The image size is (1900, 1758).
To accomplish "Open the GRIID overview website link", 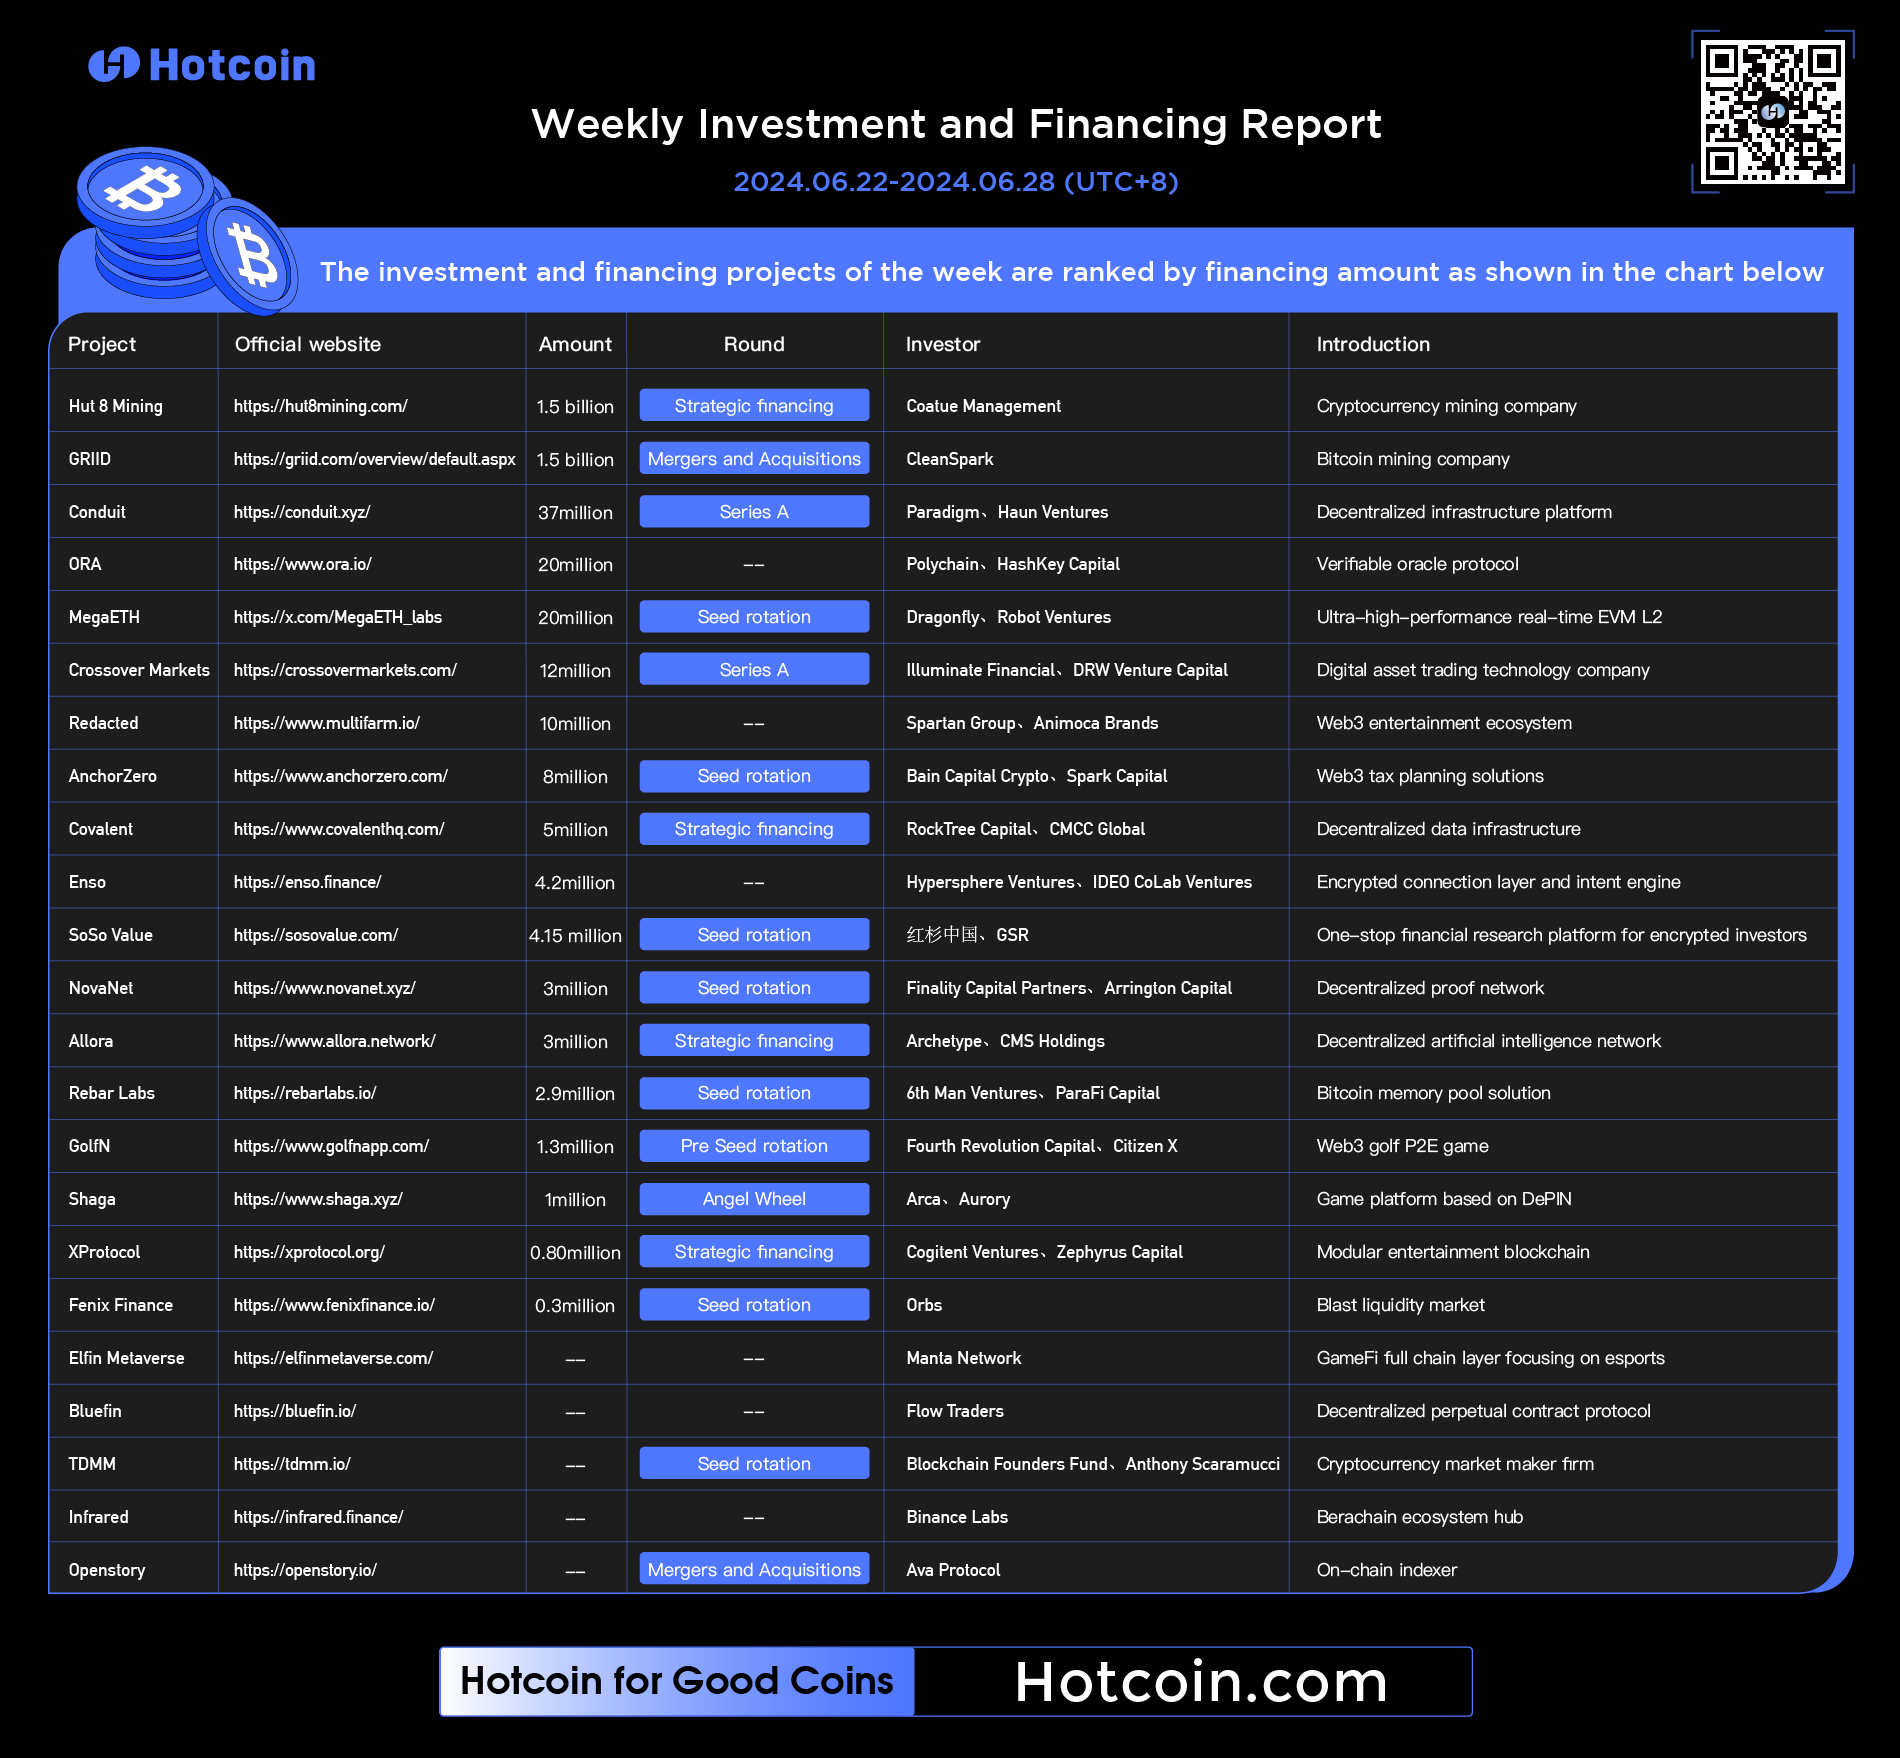I will tap(375, 459).
